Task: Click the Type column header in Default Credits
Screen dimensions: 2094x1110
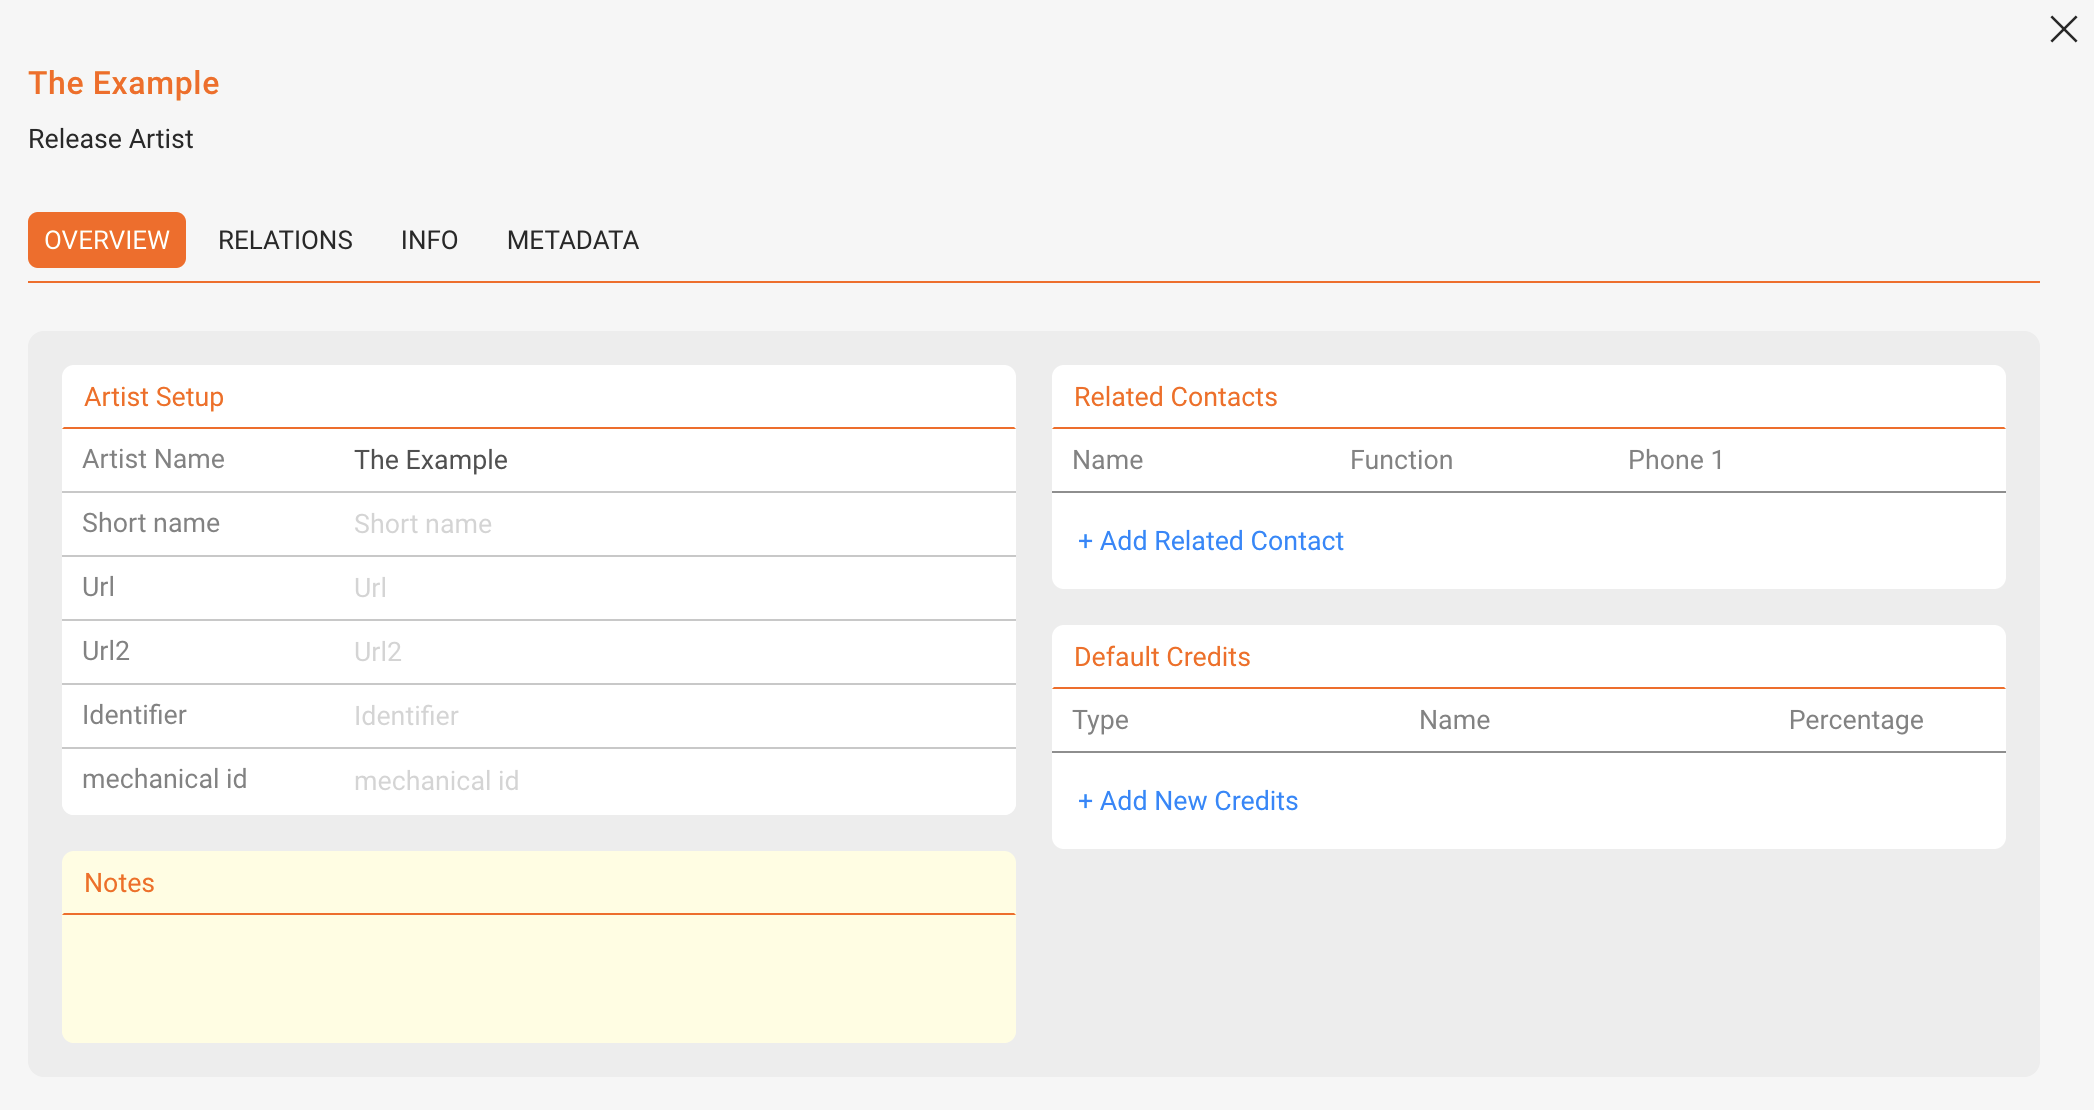Action: [x=1100, y=720]
